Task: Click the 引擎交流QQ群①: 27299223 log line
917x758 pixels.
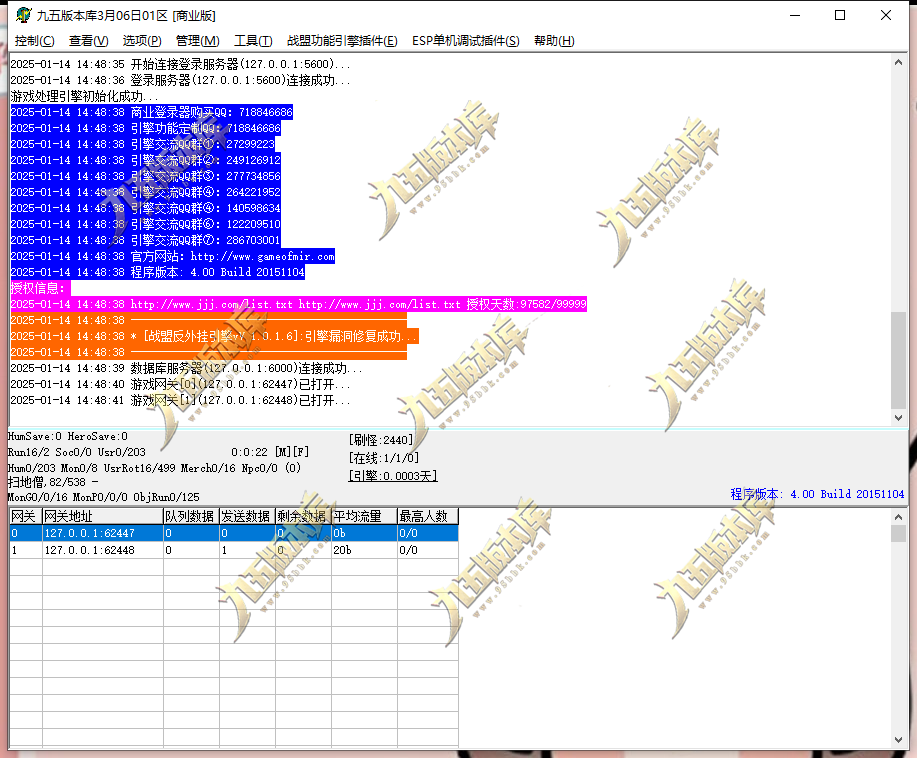Action: coord(143,144)
